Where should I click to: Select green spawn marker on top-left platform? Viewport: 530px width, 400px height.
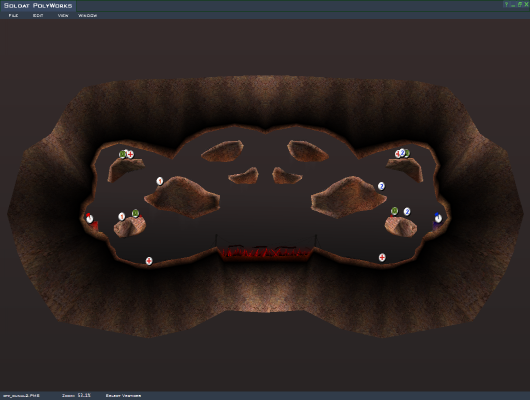point(122,155)
